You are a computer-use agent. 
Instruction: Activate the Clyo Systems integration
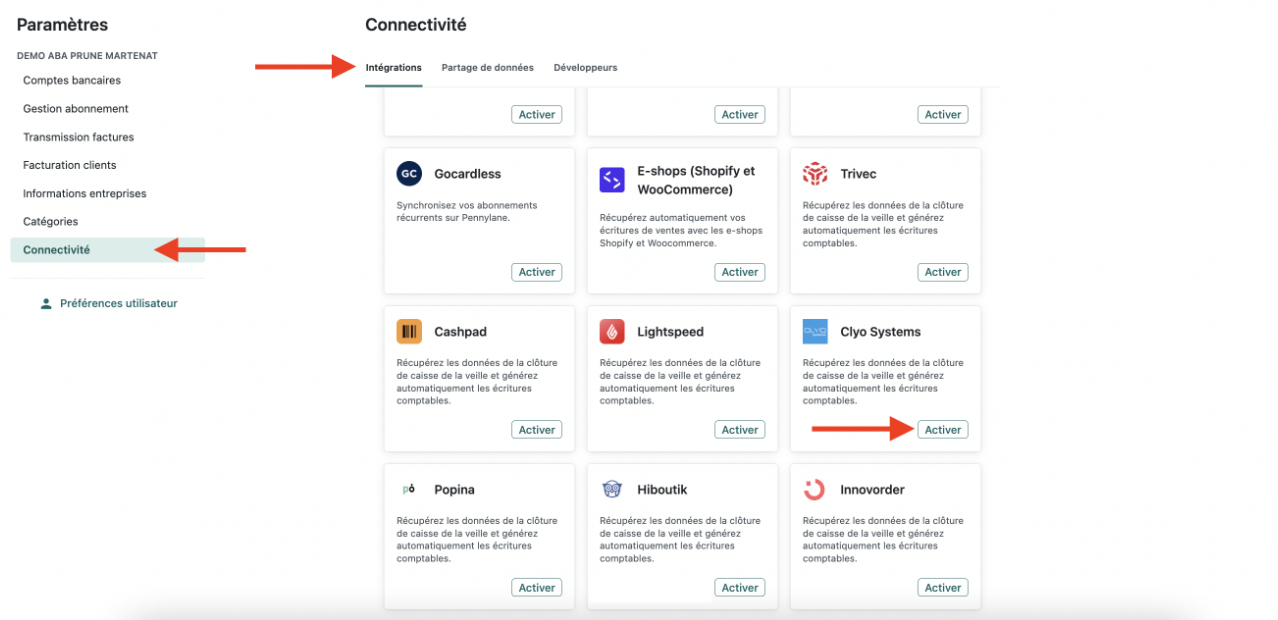[943, 430]
